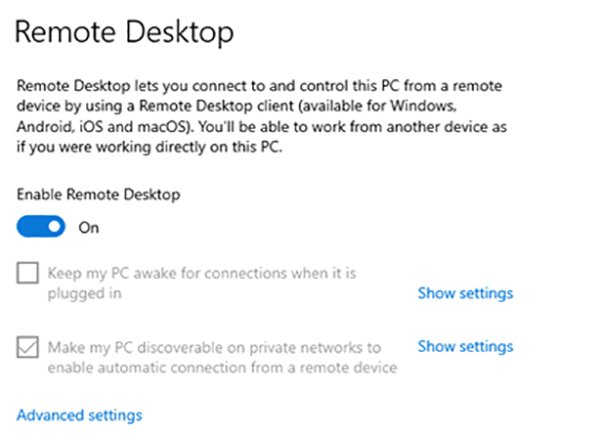Viewport: 600px width, 437px height.
Task: Click the blue track of the Remote Desktop switch
Action: tap(30, 227)
